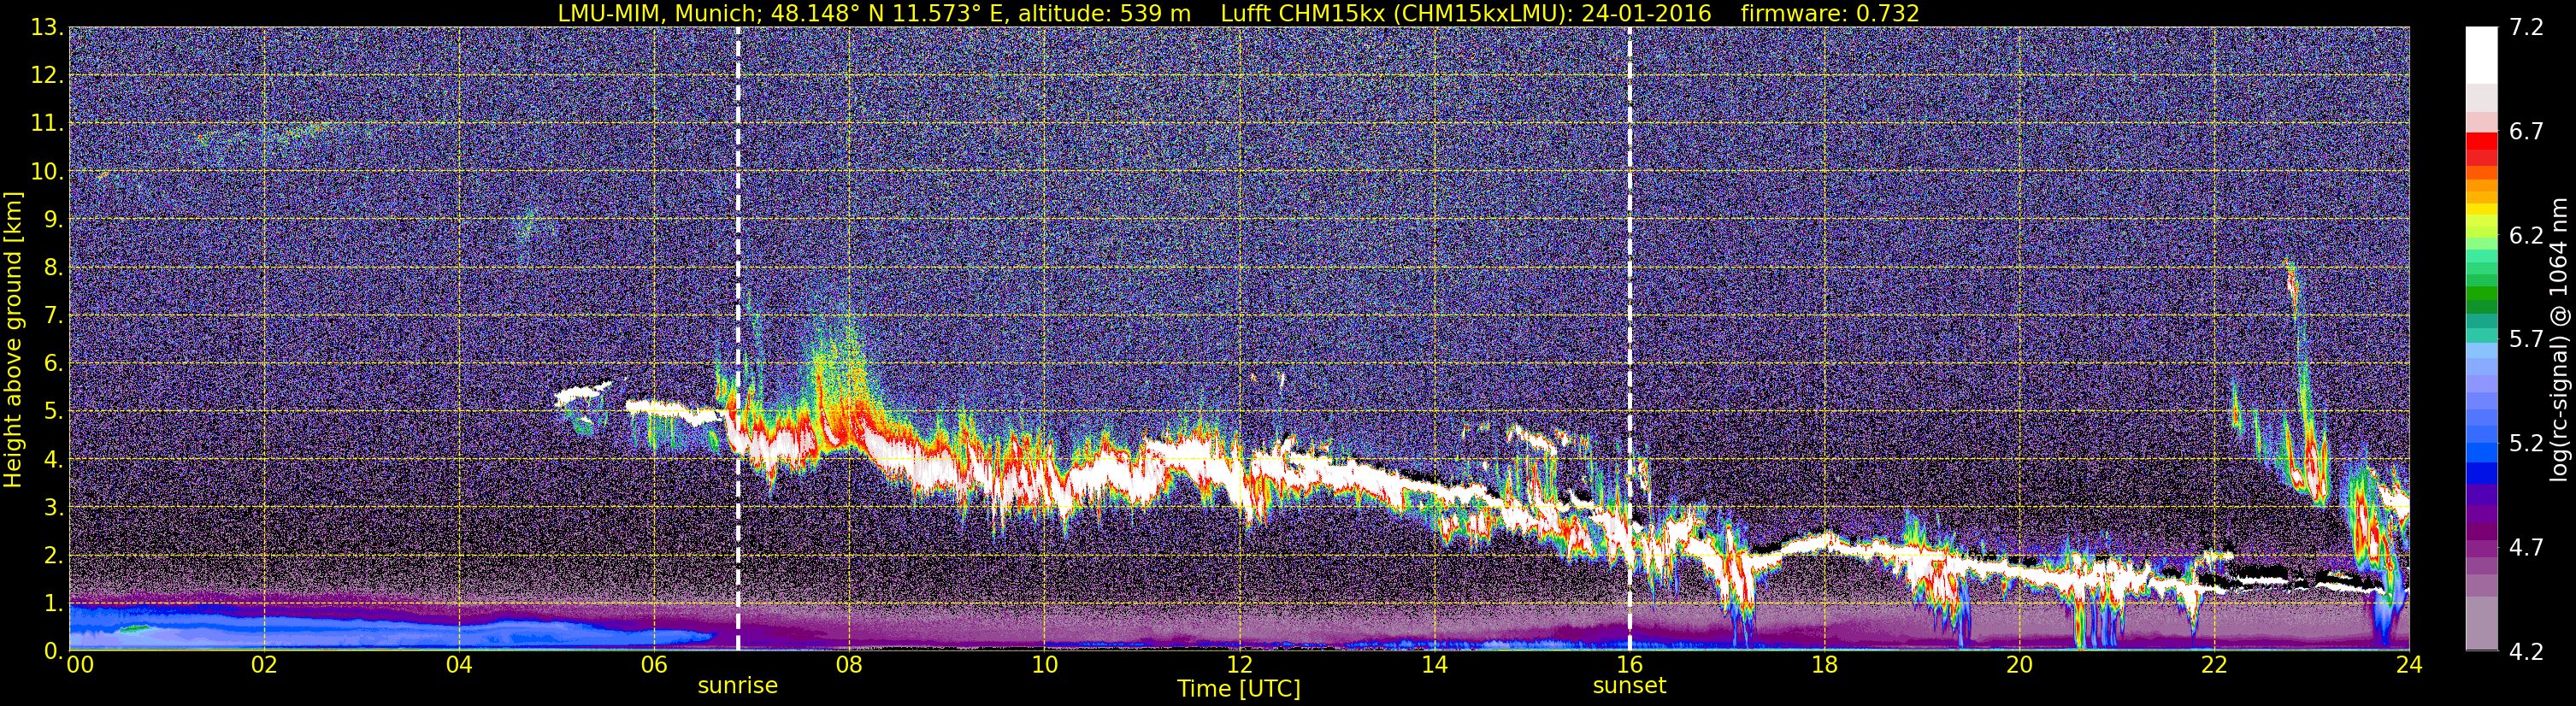Click the white top of the colorbar
Viewport: 2576px width, 706px height.
tap(2480, 55)
